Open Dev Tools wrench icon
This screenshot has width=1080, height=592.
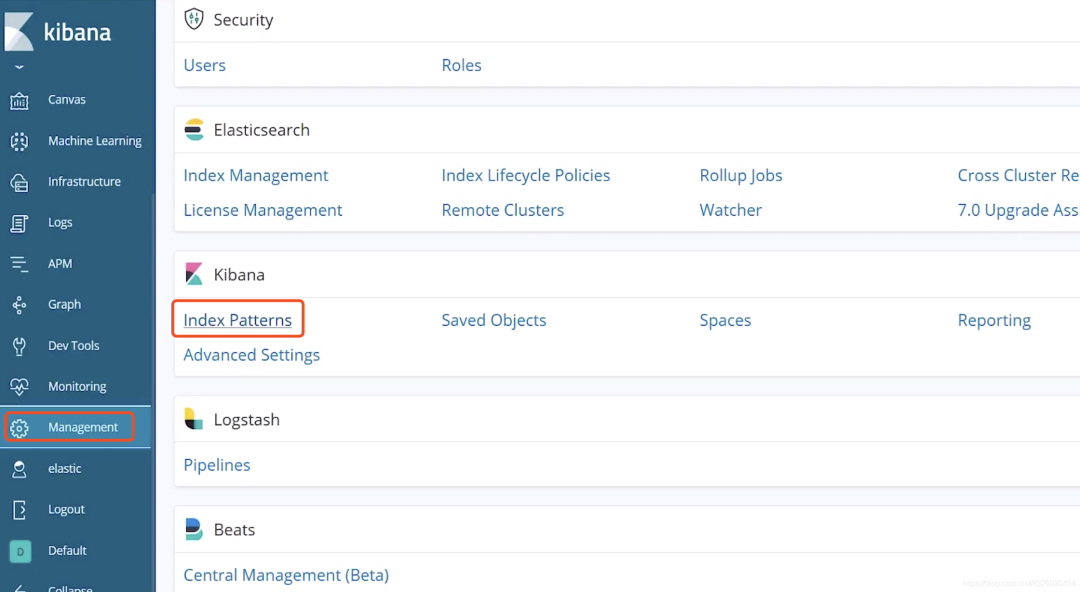coord(19,346)
